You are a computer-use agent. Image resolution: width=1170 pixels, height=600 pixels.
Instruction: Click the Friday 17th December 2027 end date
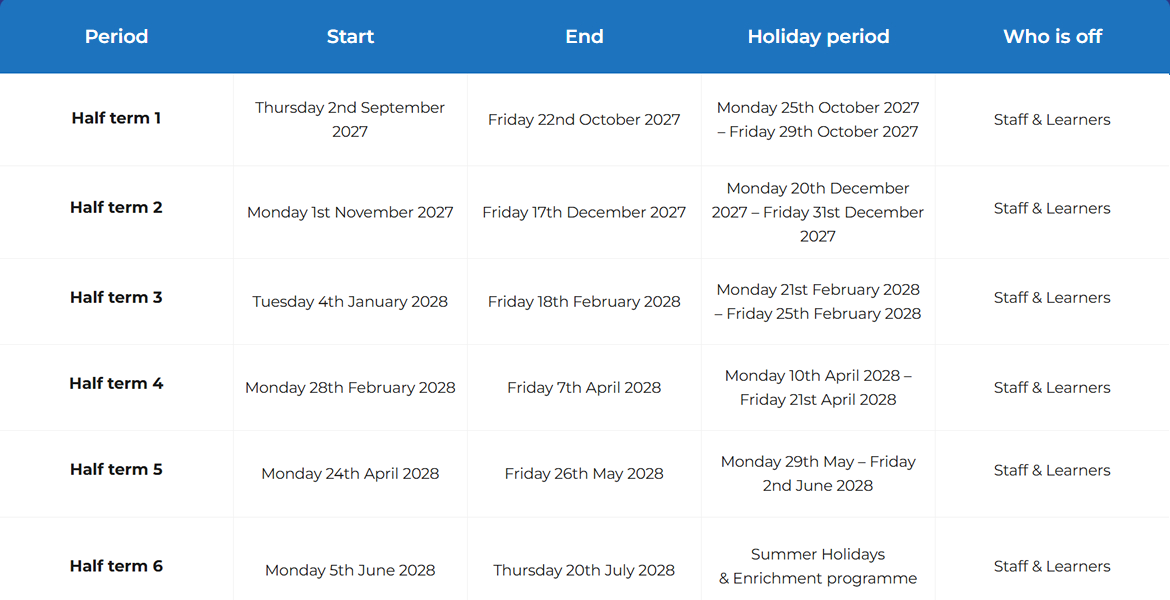(x=584, y=212)
